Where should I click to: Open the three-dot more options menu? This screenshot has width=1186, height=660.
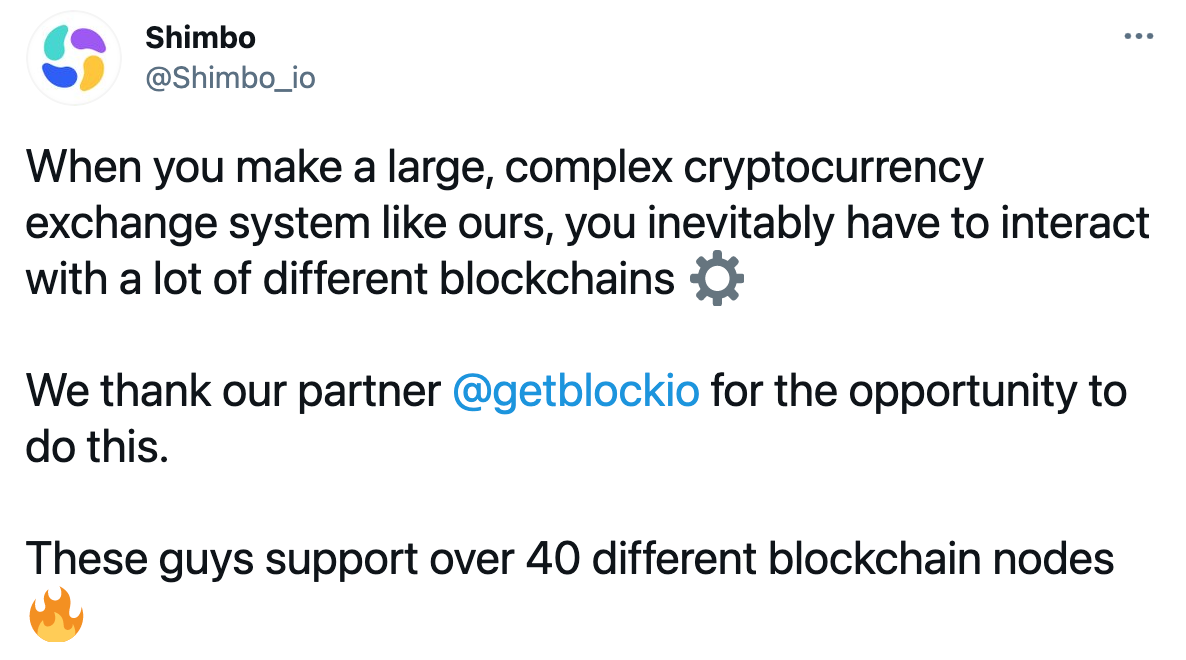point(1138,36)
